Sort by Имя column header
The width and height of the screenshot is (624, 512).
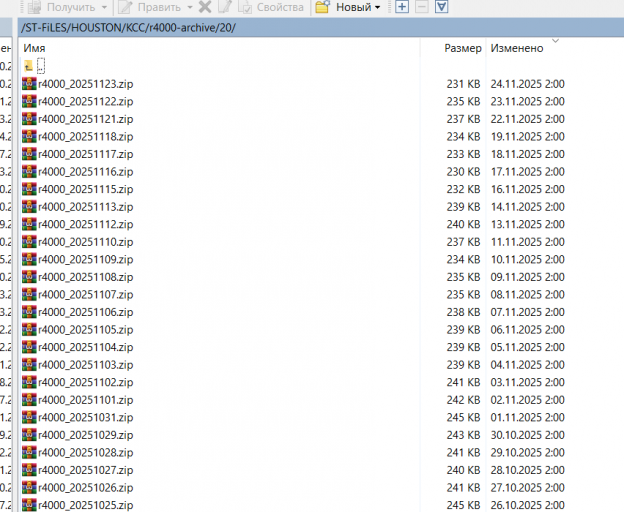tap(34, 48)
